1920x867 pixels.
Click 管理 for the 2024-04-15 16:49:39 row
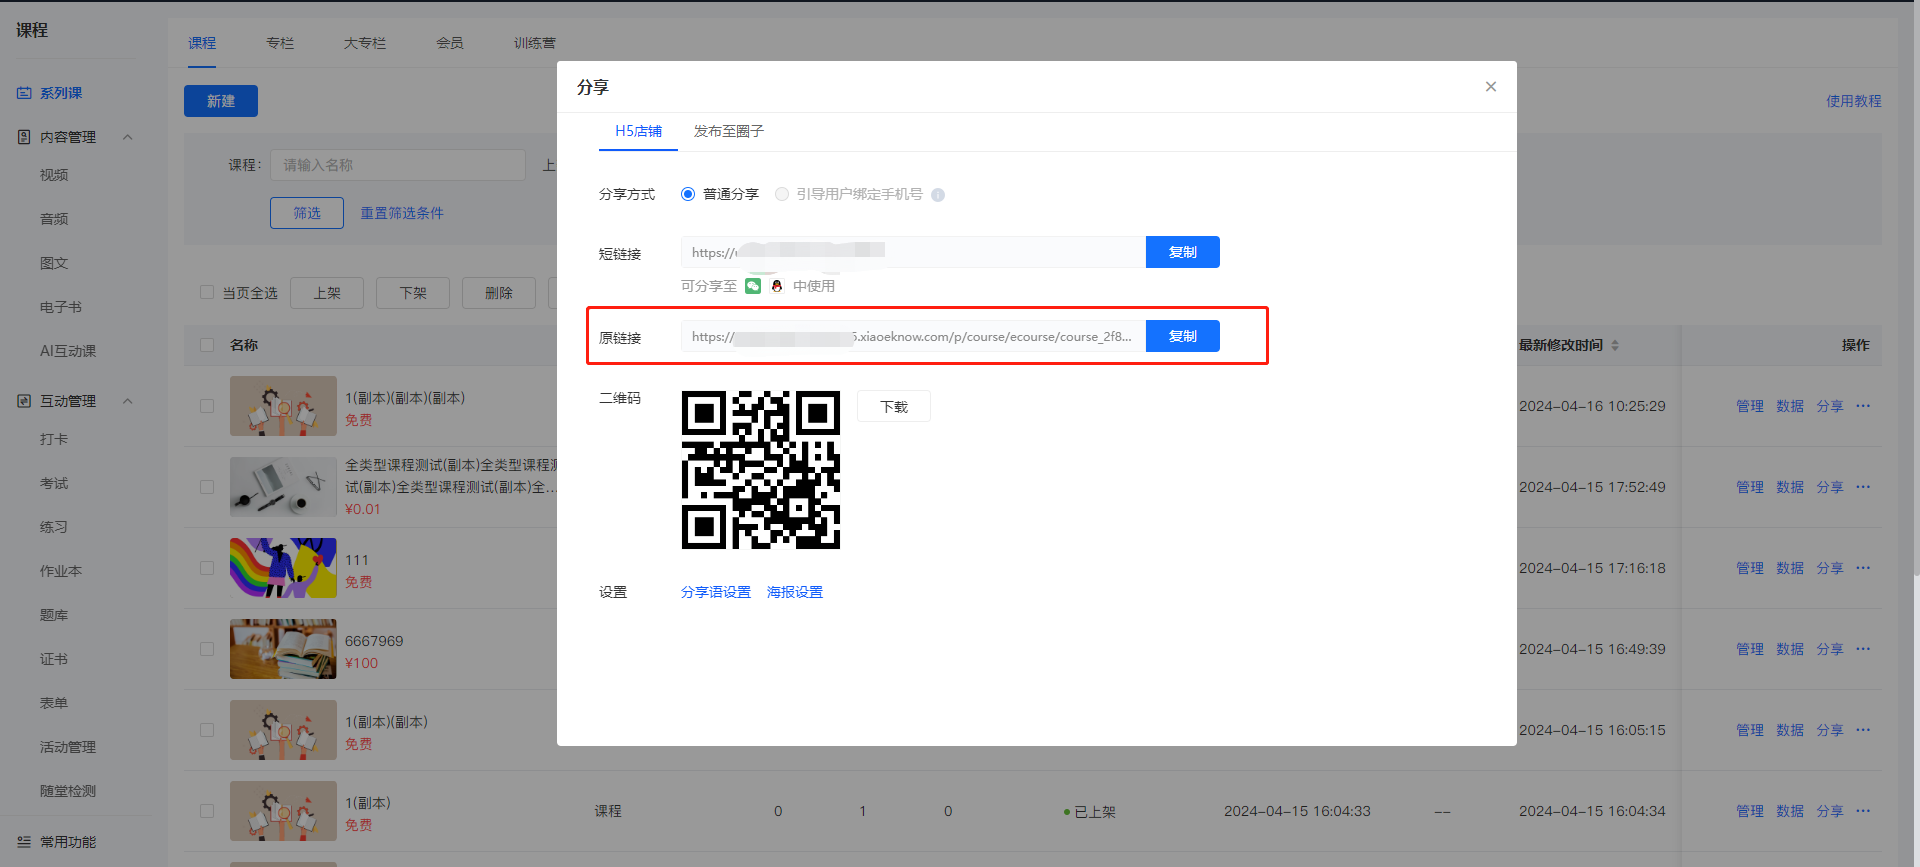[x=1750, y=649]
